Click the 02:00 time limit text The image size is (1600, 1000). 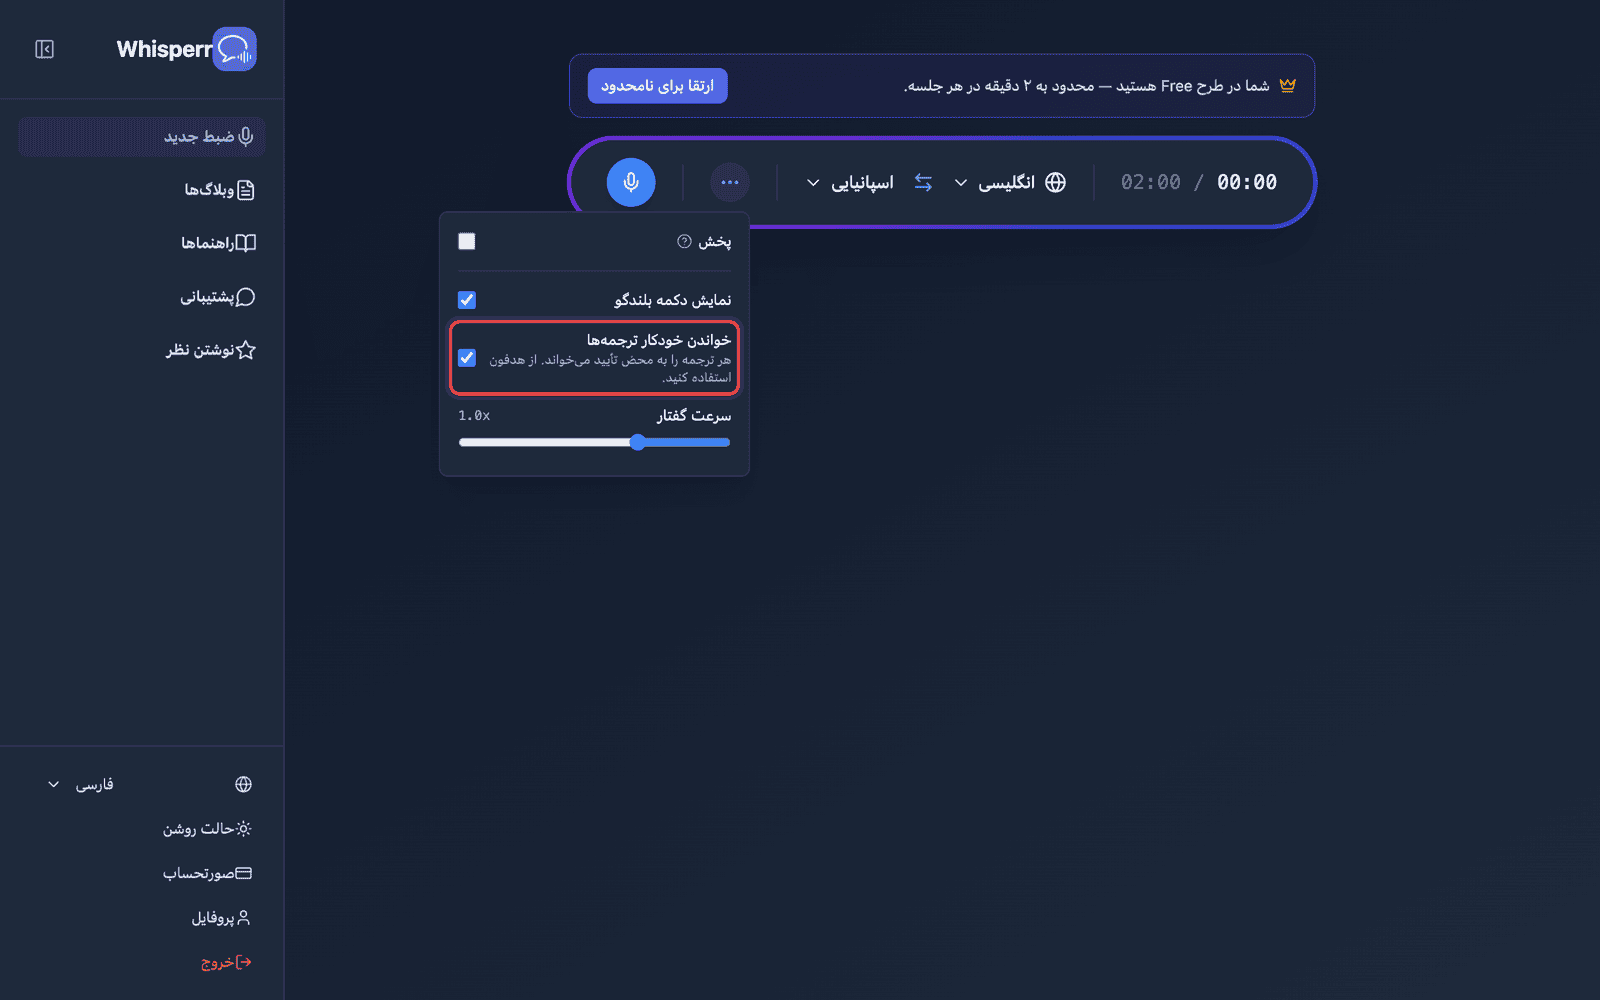click(x=1151, y=182)
